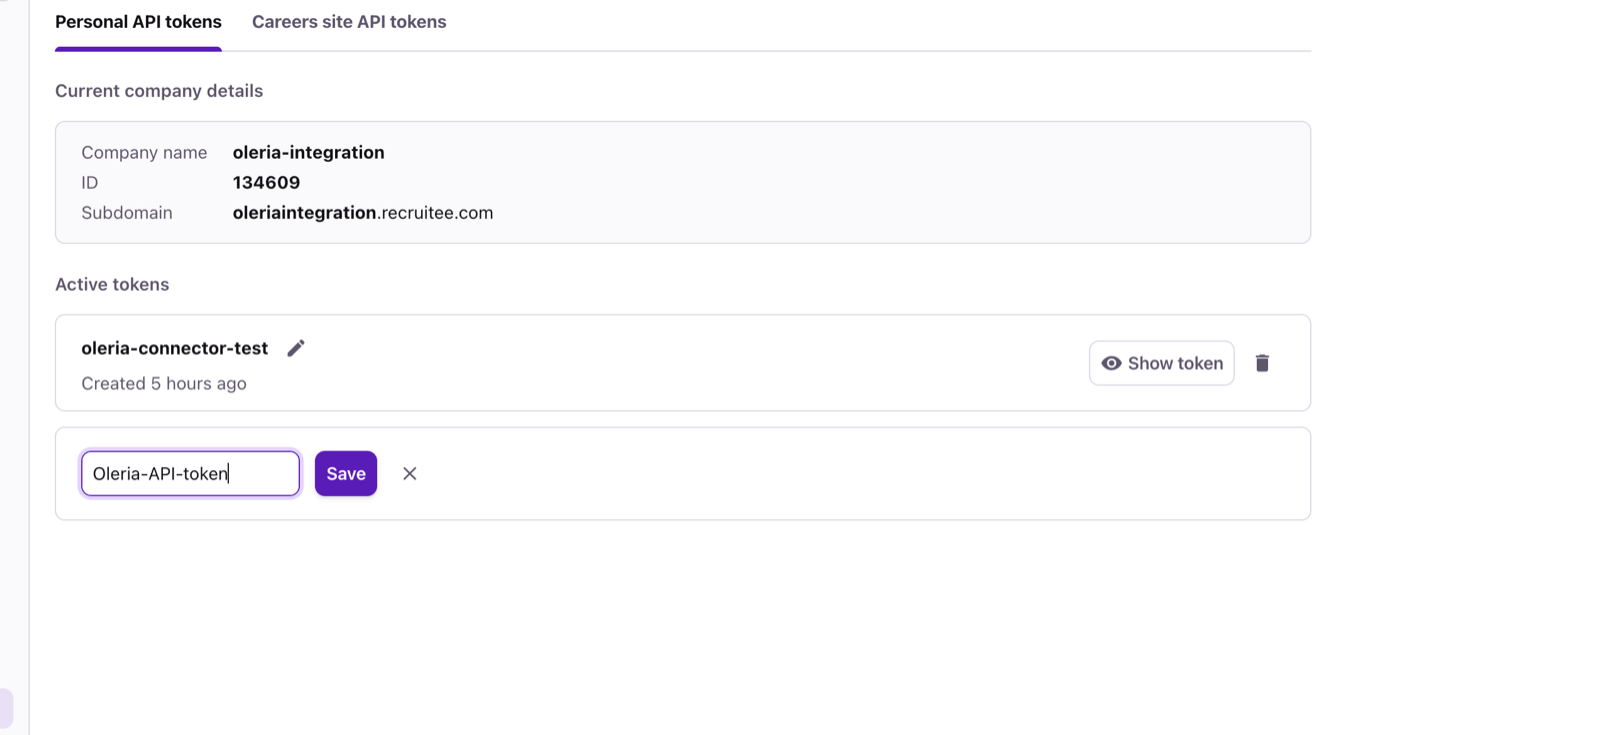Click the Active tokens heading
1600x735 pixels.
pyautogui.click(x=112, y=284)
